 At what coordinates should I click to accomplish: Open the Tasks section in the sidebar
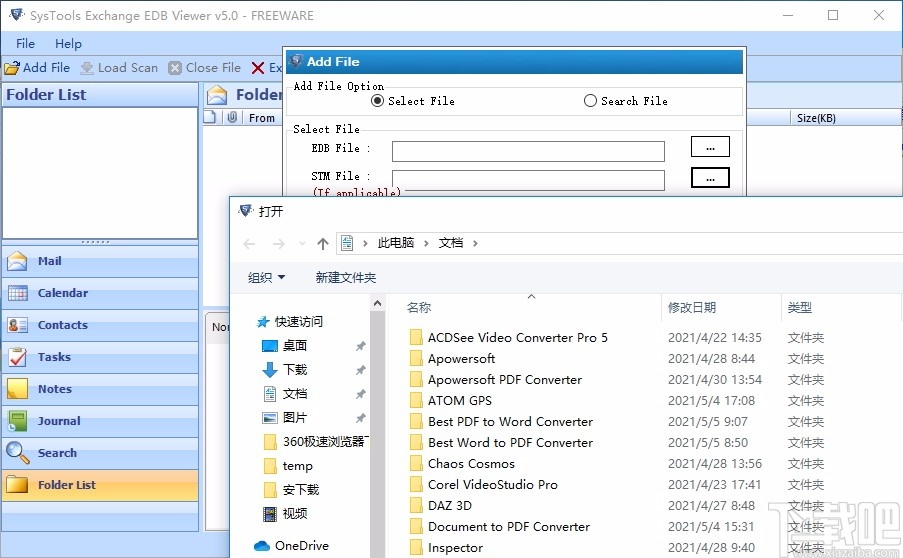pyautogui.click(x=100, y=357)
